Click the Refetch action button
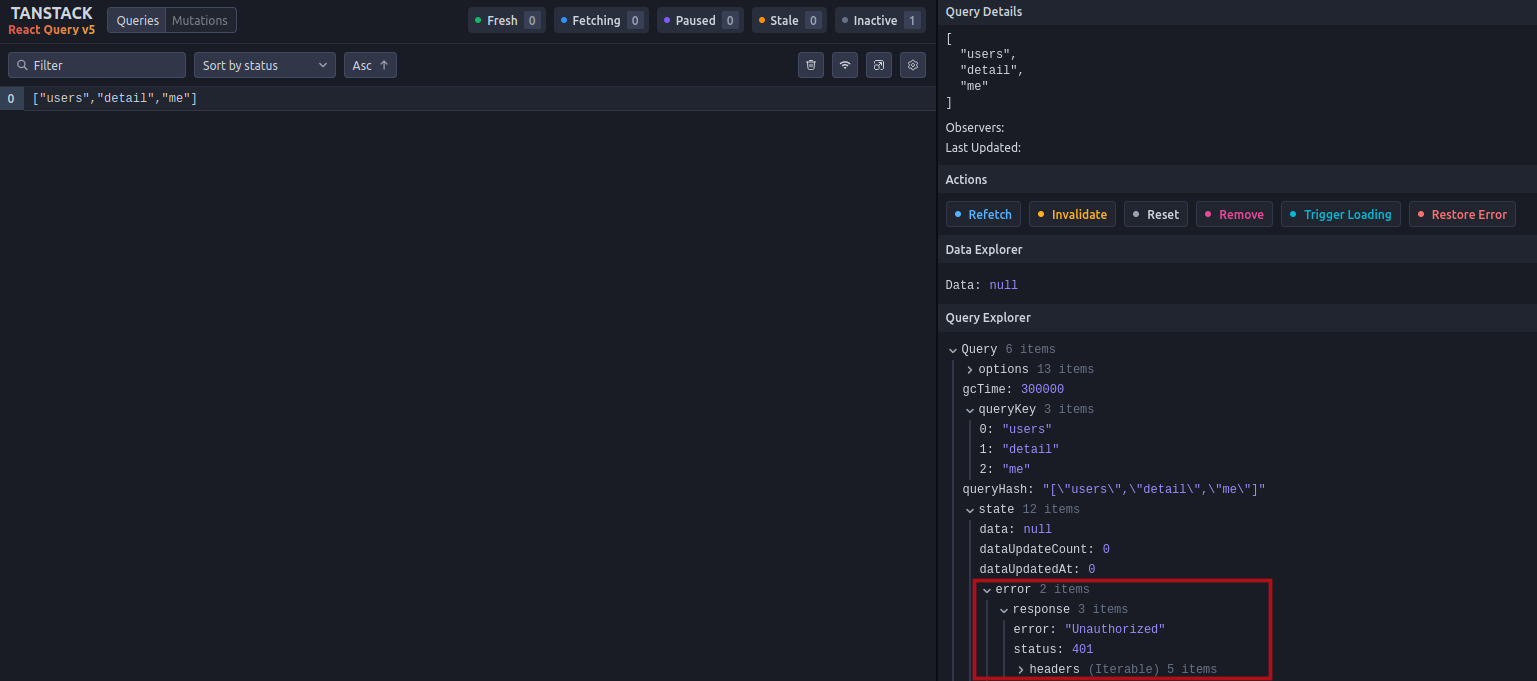This screenshot has width=1537, height=681. 983,214
